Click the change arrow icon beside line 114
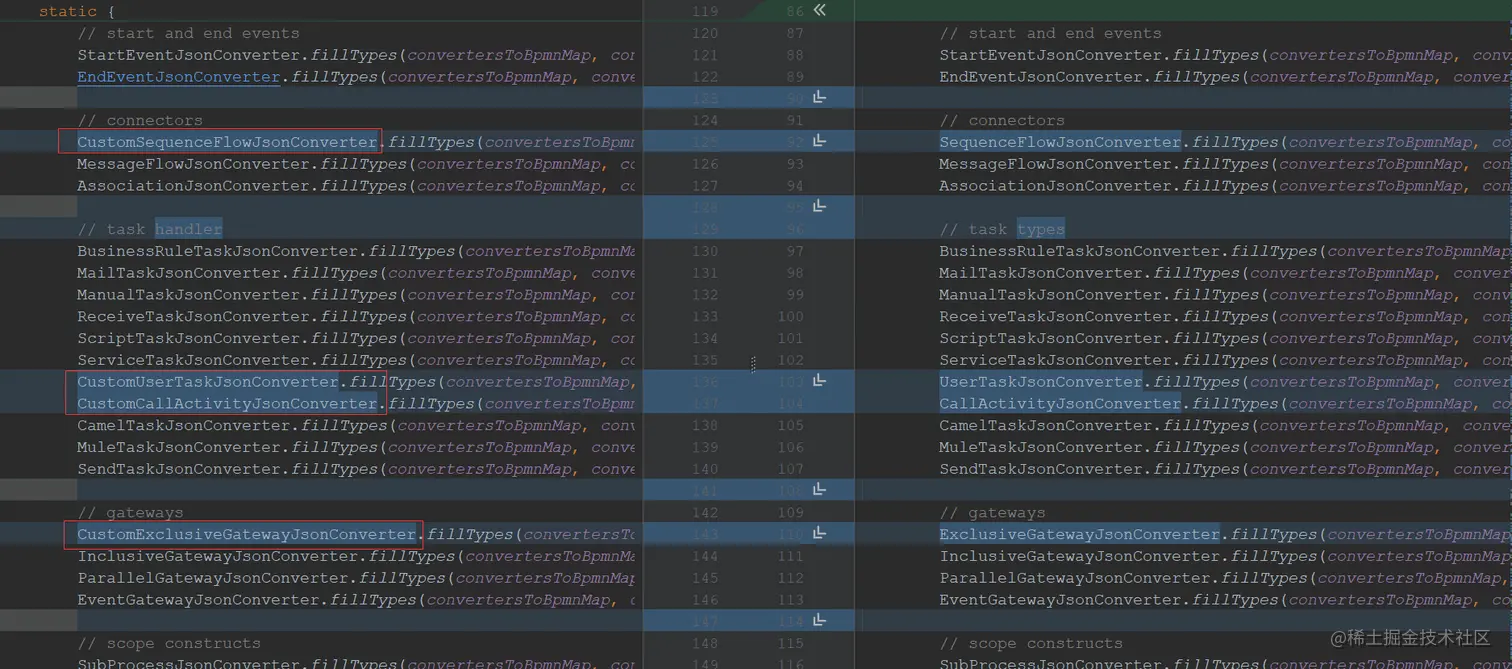 coord(819,621)
